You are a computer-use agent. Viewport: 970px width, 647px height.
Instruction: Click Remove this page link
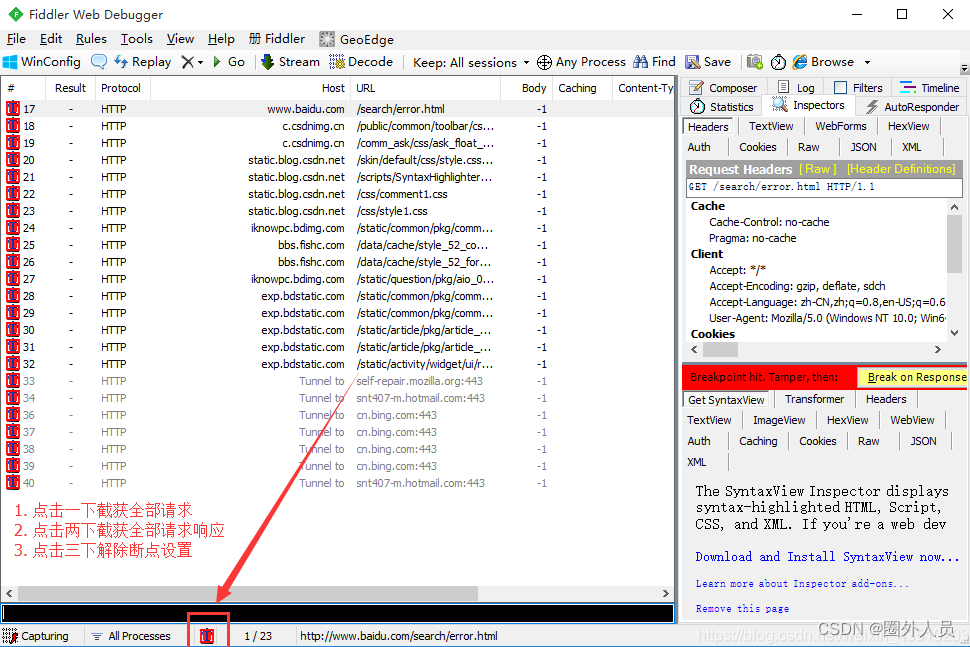[x=742, y=609]
